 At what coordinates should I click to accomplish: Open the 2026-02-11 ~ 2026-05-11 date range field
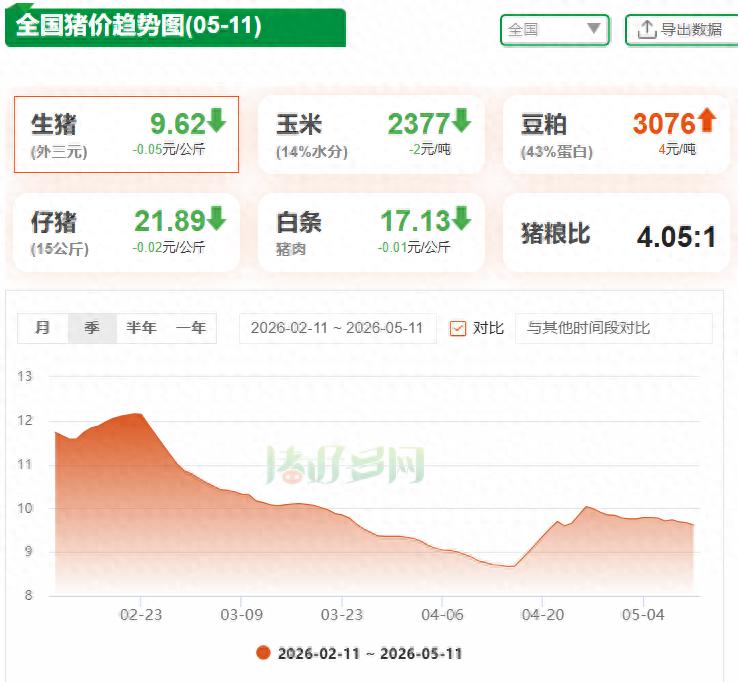click(337, 328)
